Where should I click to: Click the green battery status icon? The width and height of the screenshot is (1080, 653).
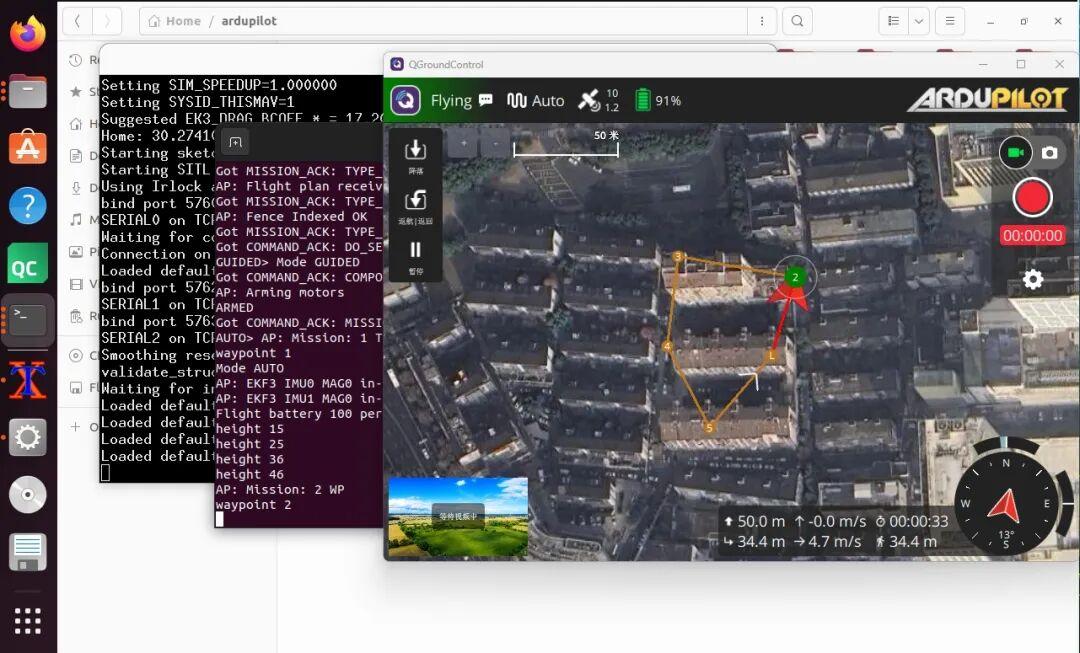(x=642, y=100)
